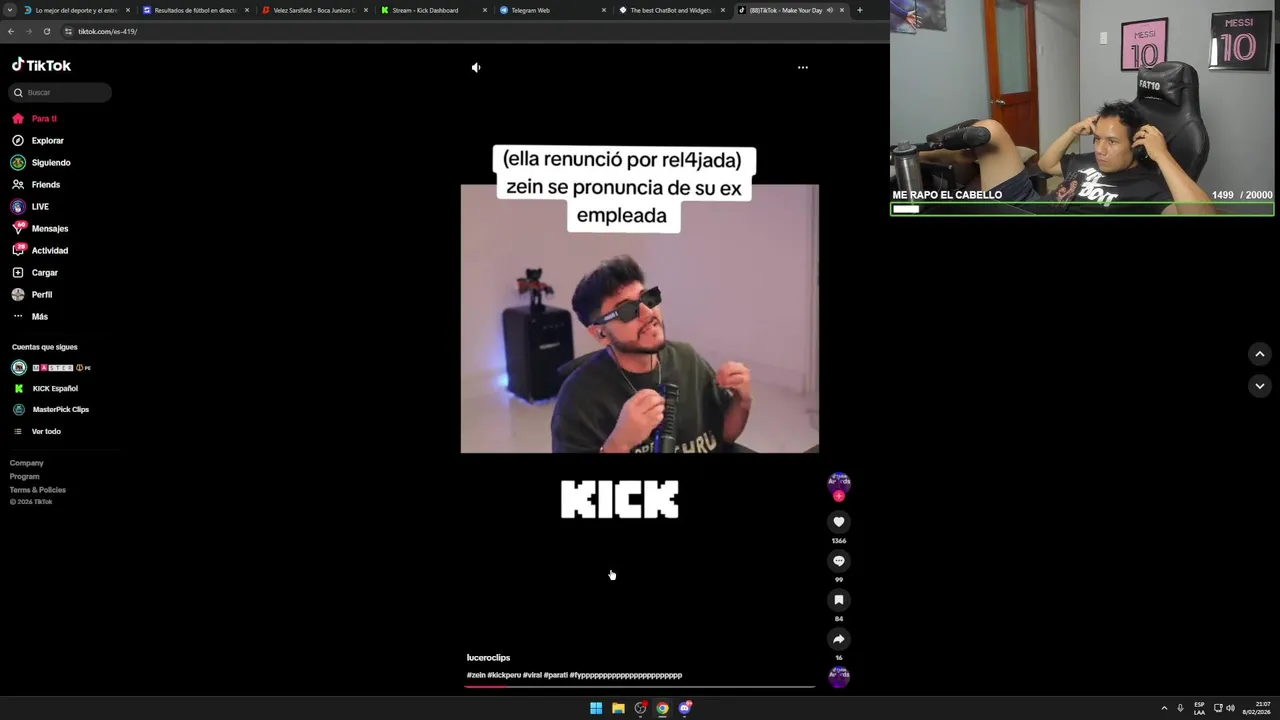The width and height of the screenshot is (1280, 720).
Task: Expand the Company footer section
Action: (x=27, y=463)
